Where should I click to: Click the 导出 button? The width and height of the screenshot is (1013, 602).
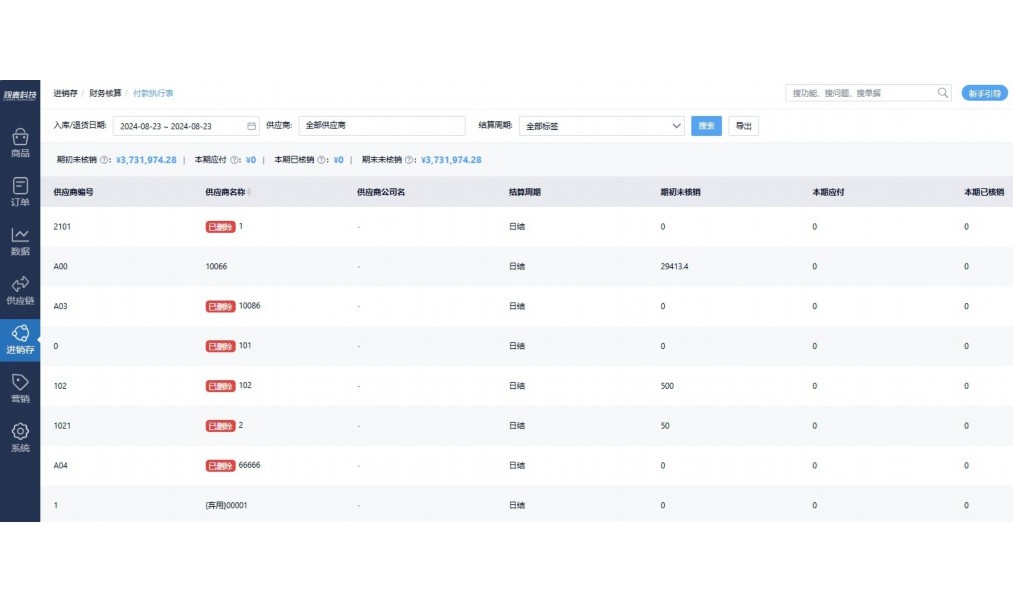744,126
